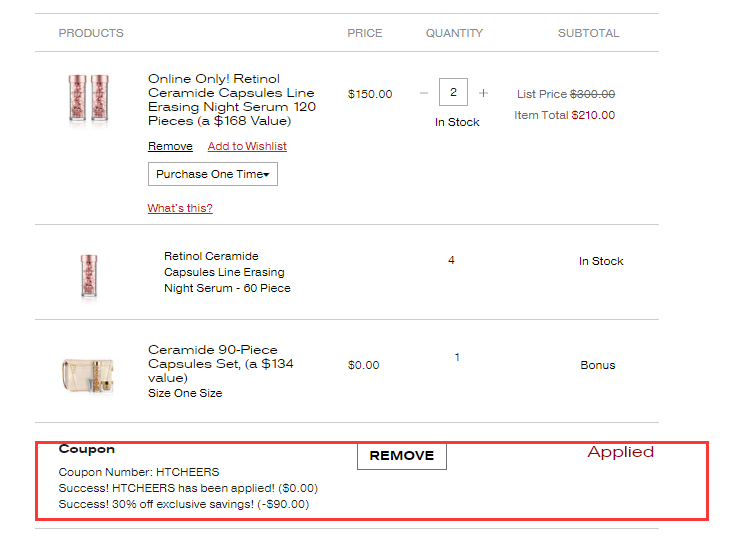Click the PRICE column header
Image resolution: width=732 pixels, height=536 pixels.
pos(365,33)
